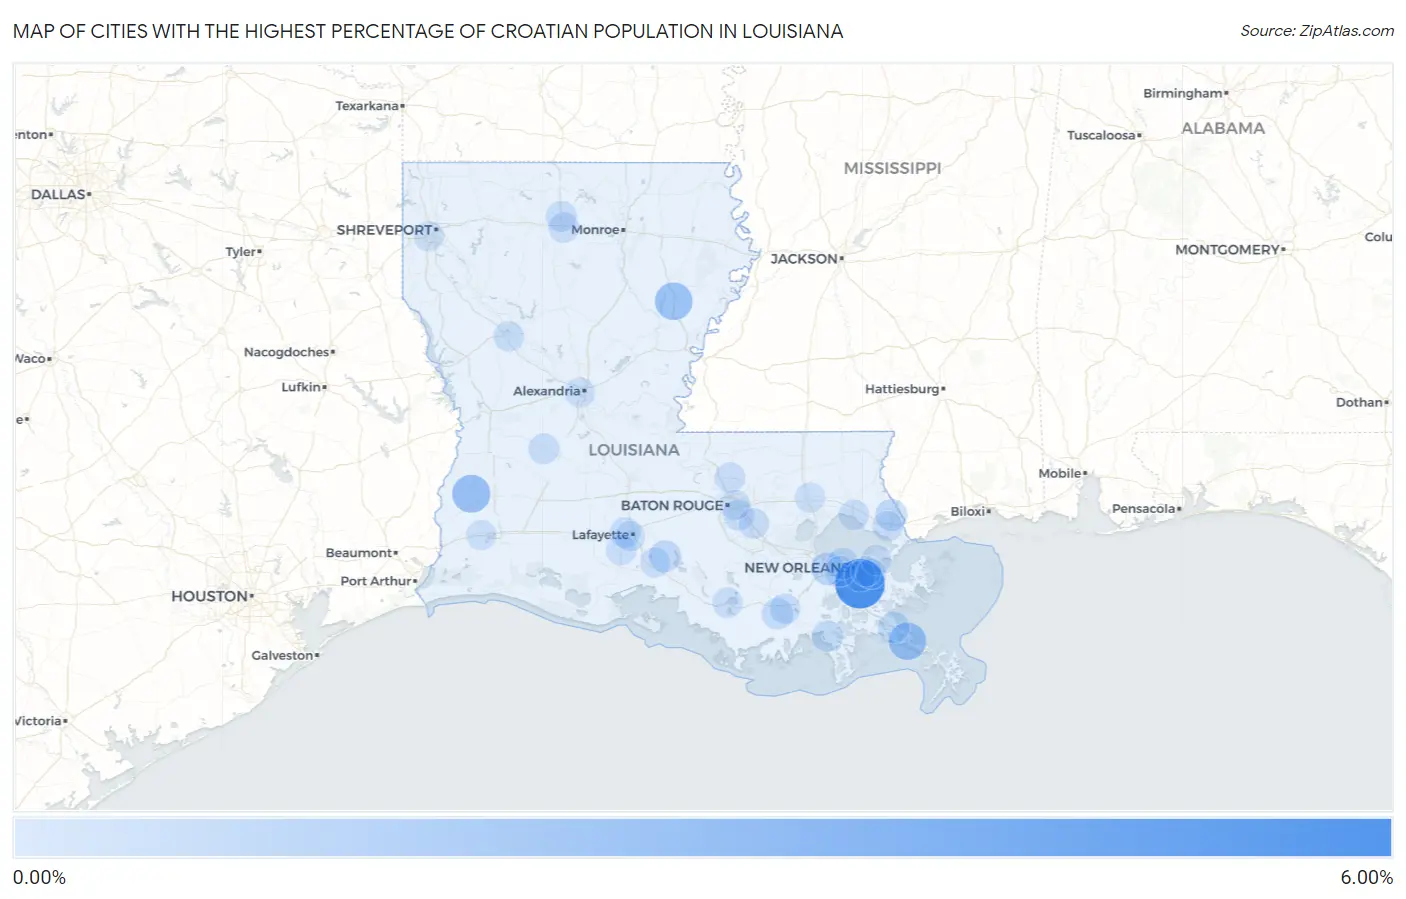
Task: Click the Texarkana city label
Action: (367, 106)
